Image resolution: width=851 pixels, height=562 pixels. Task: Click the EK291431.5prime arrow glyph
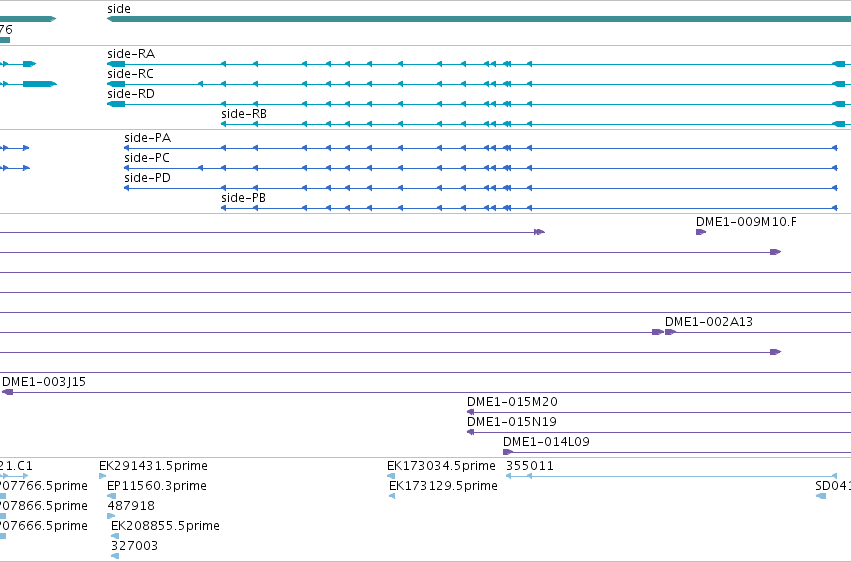103,476
